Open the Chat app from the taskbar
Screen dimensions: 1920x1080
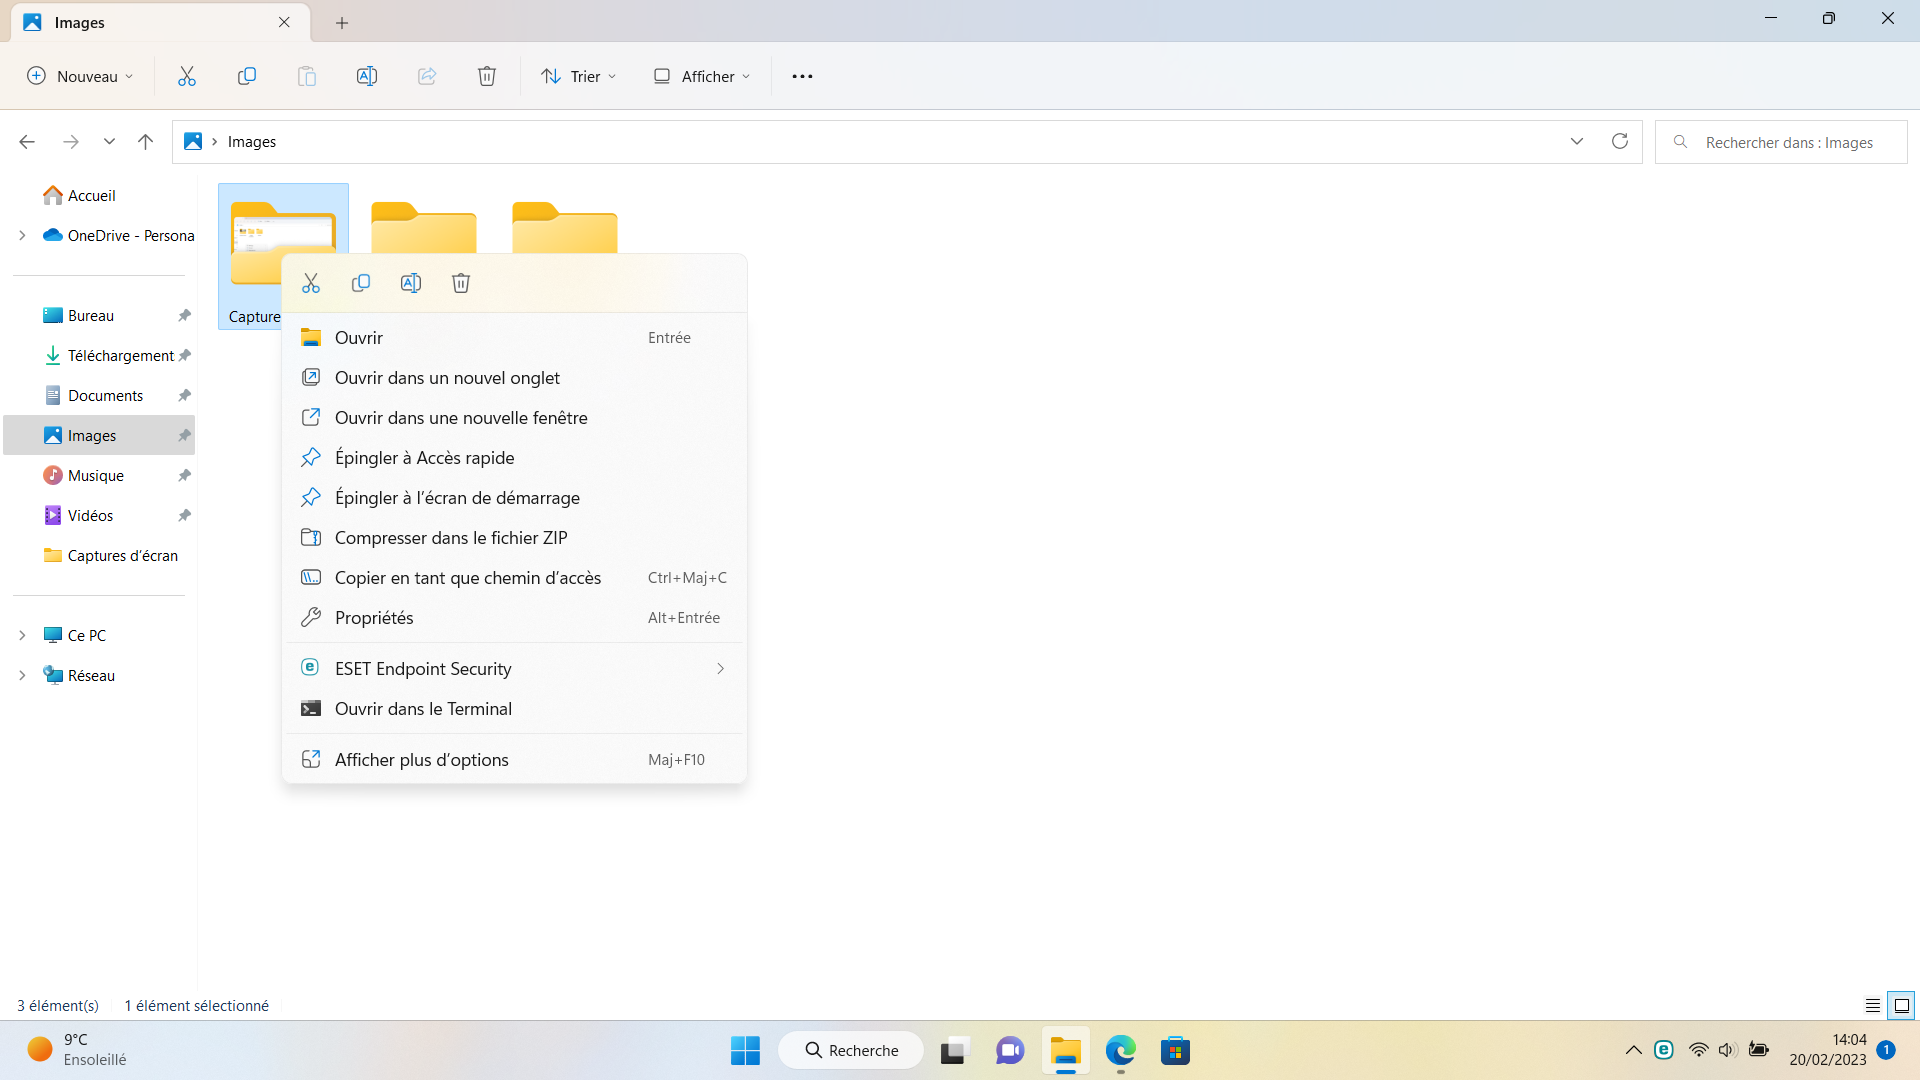[1010, 1050]
